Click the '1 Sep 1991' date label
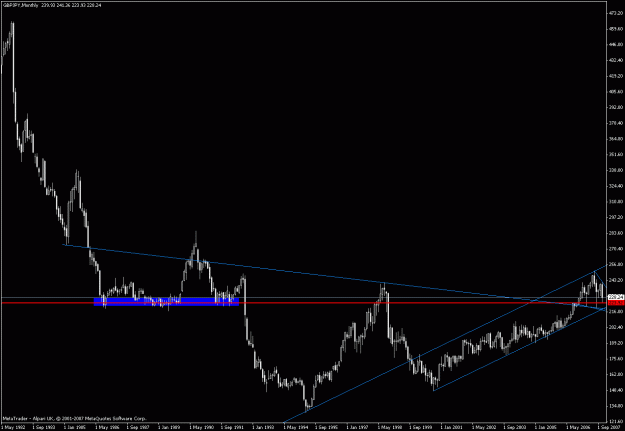Image resolution: width=625 pixels, height=431 pixels. [x=231, y=427]
